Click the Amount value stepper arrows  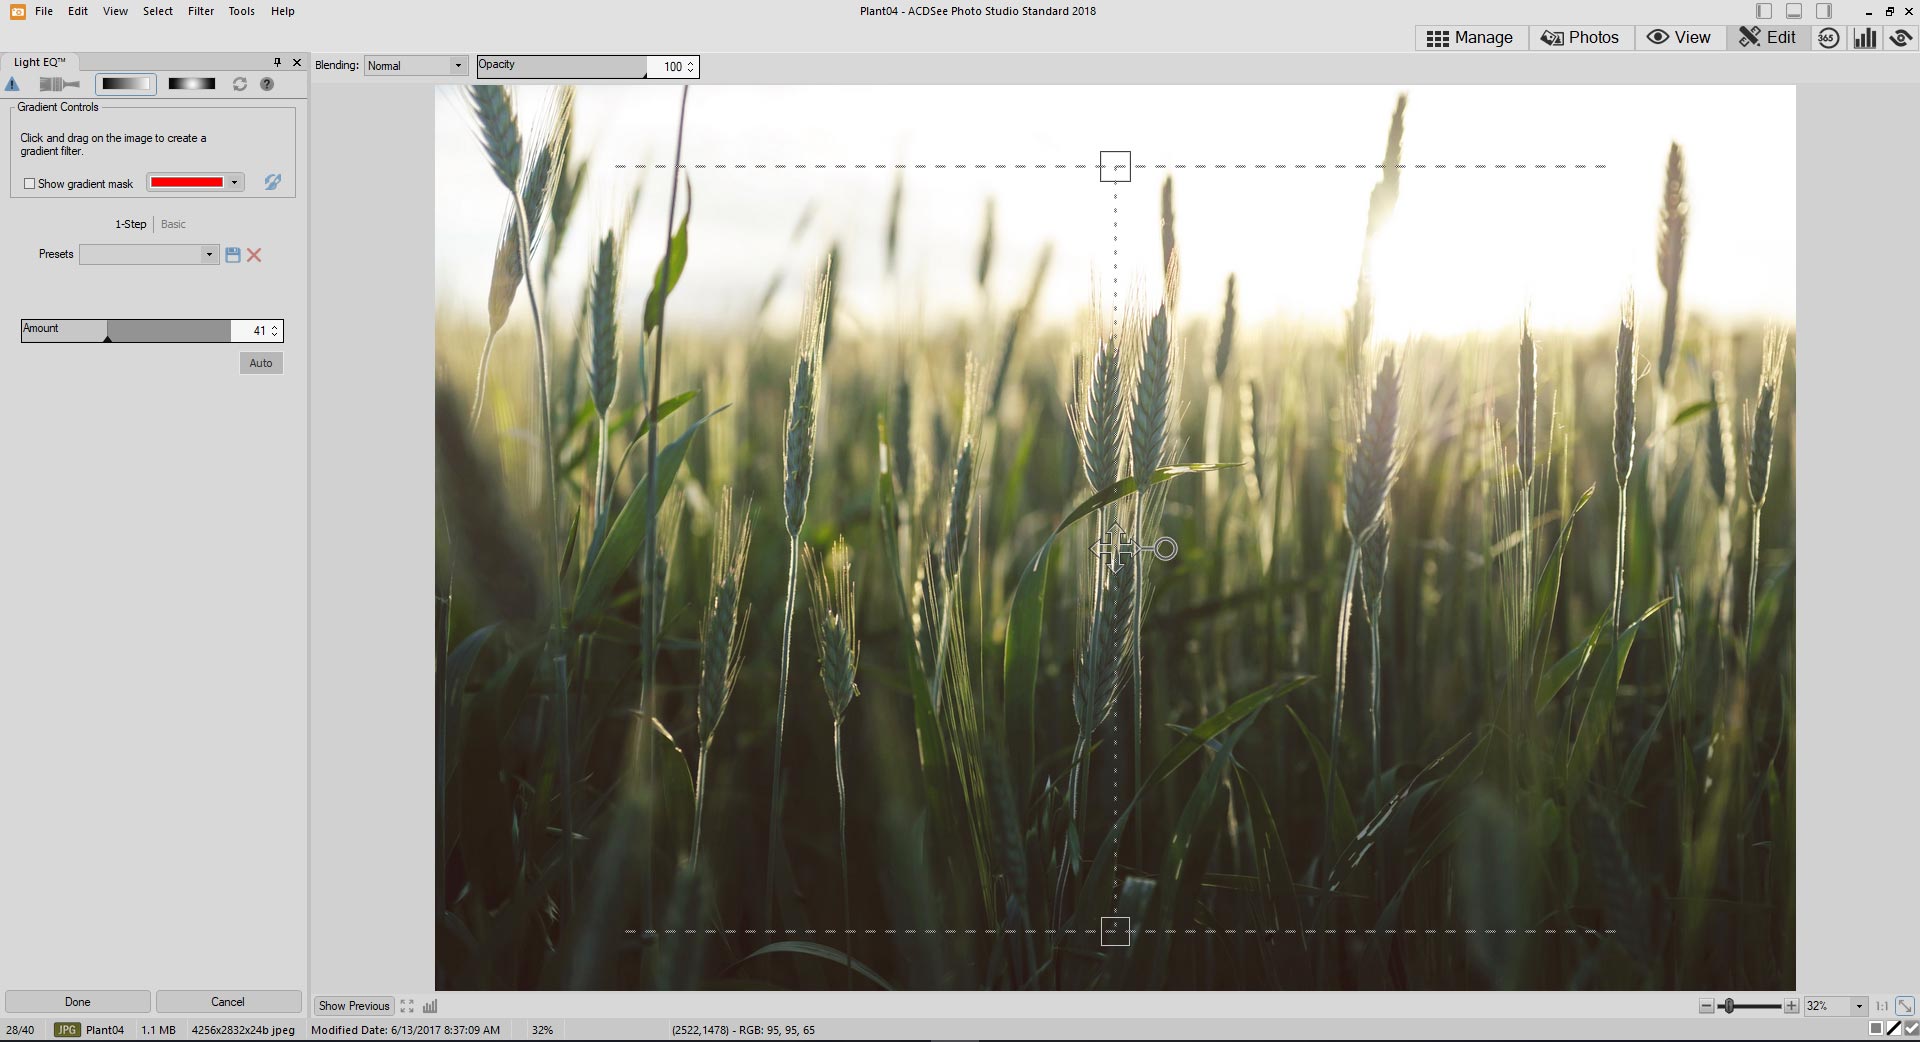click(x=274, y=330)
